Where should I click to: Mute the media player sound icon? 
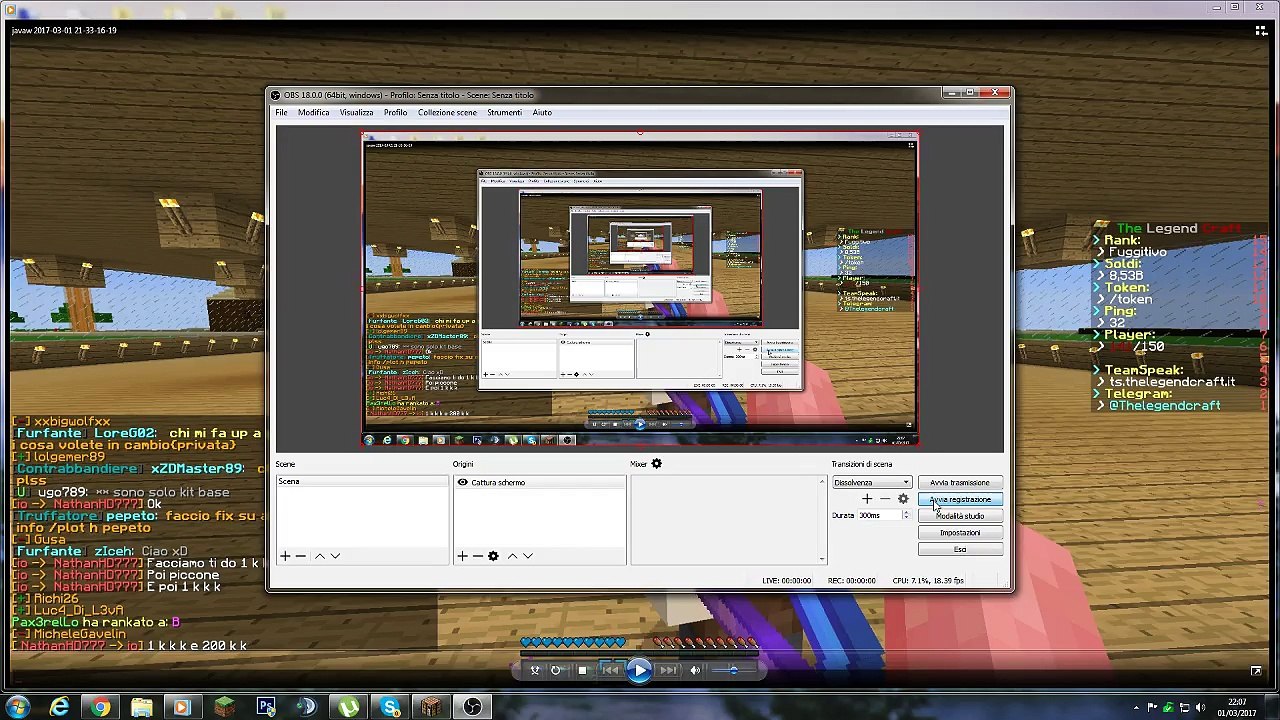(695, 671)
